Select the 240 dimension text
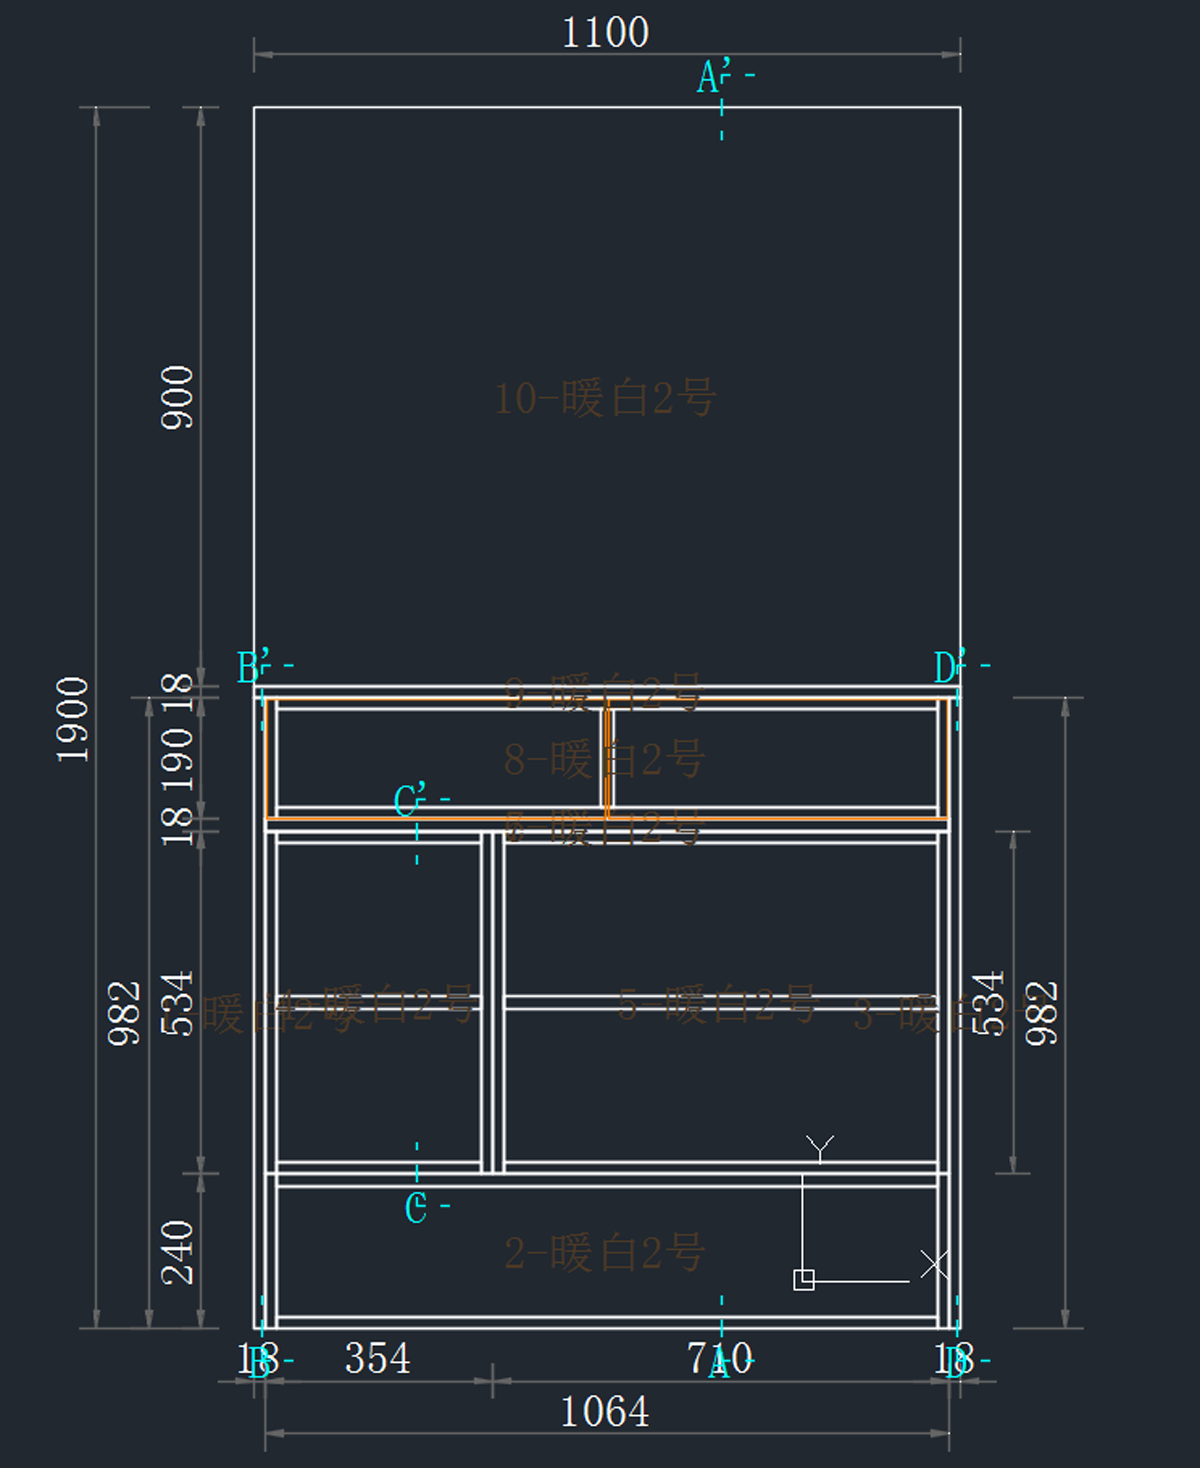1200x1468 pixels. 178,1252
